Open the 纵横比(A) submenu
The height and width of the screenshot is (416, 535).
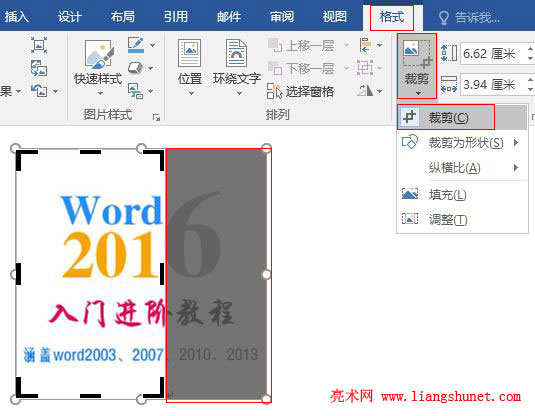tap(462, 168)
